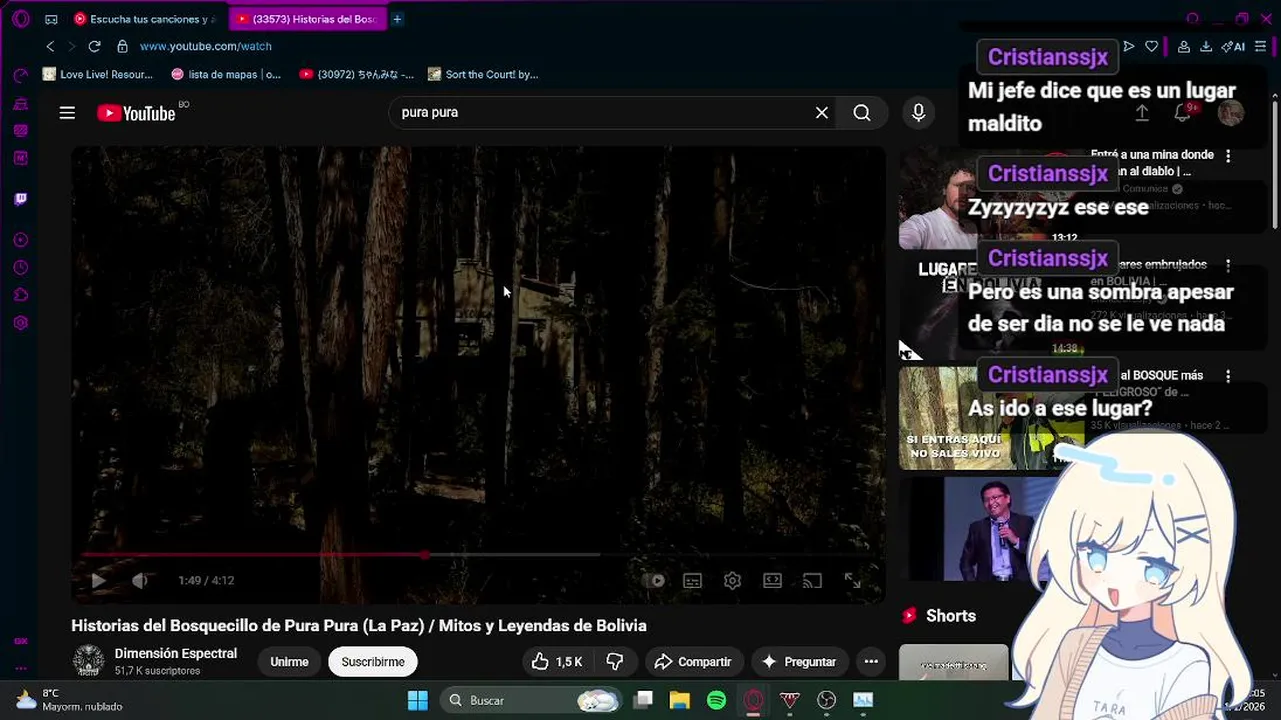The width and height of the screenshot is (1281, 720).
Task: Click the heart bookmark icon in address bar
Action: click(1152, 46)
